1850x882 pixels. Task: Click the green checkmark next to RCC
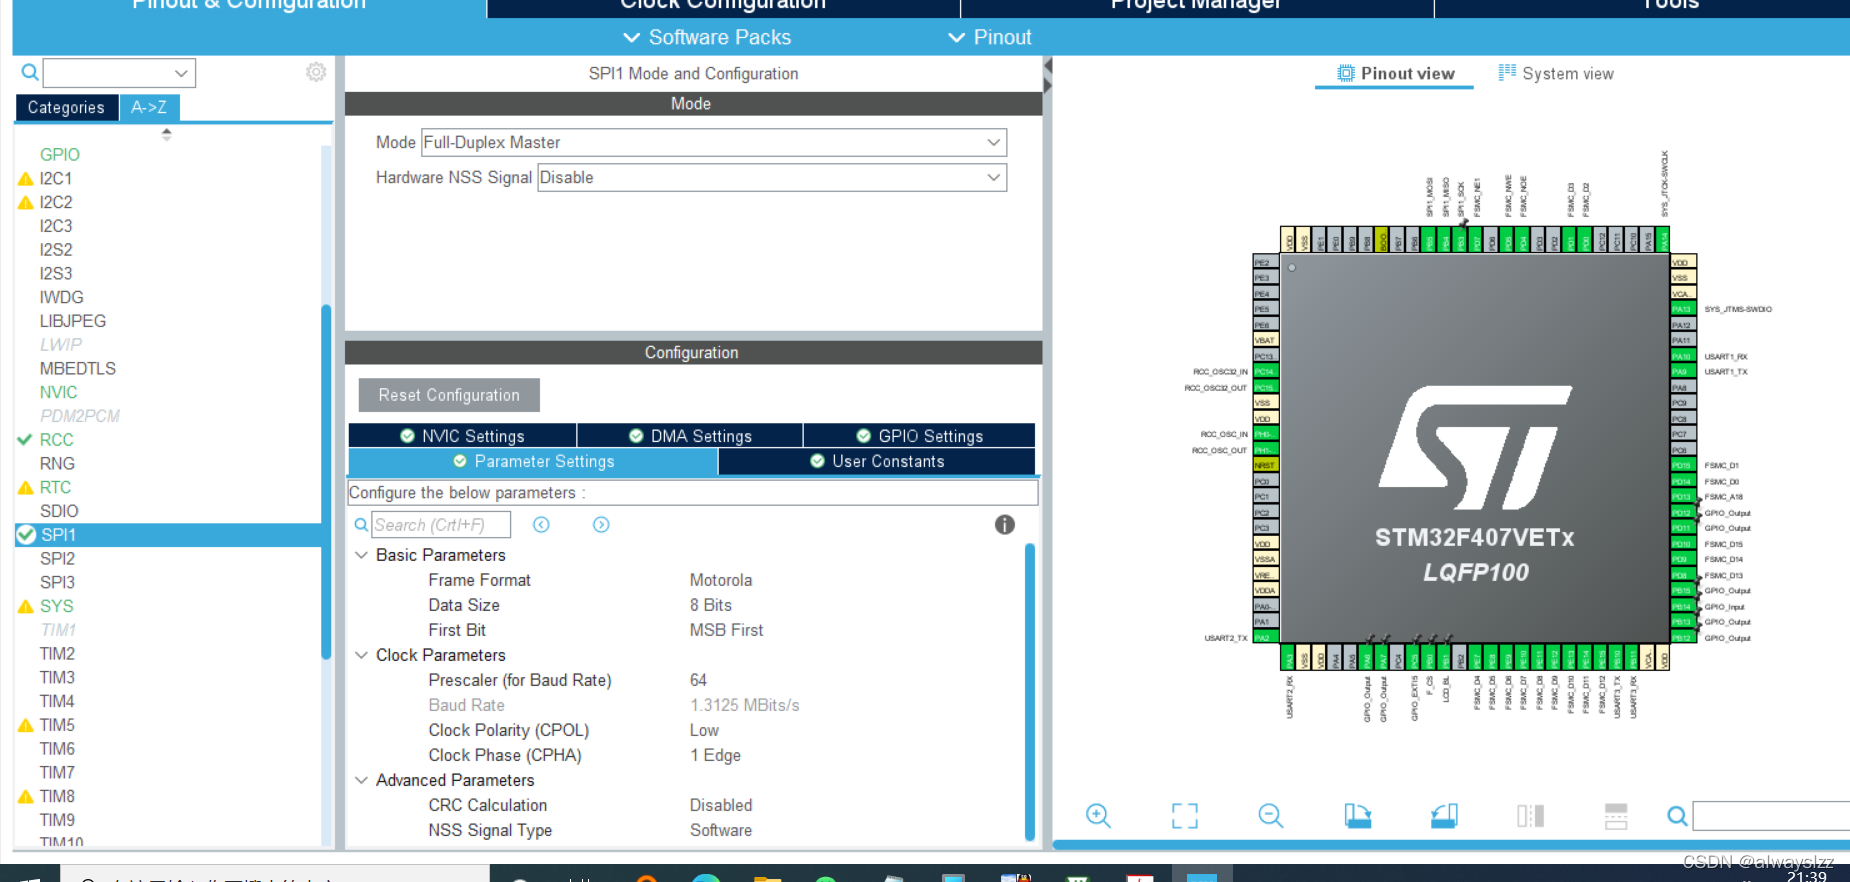26,440
